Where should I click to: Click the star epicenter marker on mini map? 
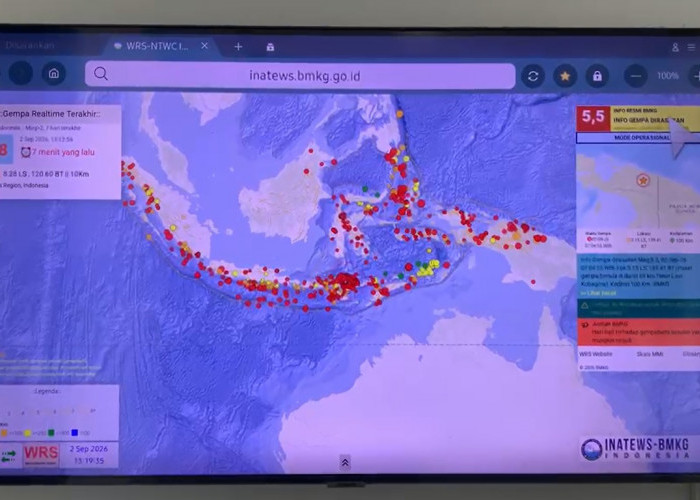pos(643,180)
